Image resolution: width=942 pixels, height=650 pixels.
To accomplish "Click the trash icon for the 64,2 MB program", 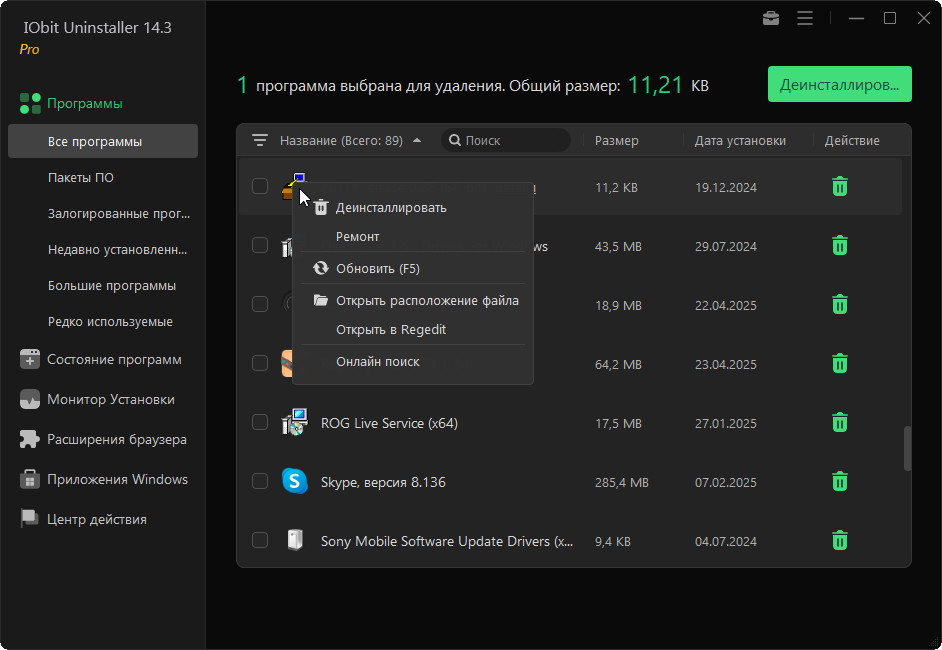I will 840,363.
